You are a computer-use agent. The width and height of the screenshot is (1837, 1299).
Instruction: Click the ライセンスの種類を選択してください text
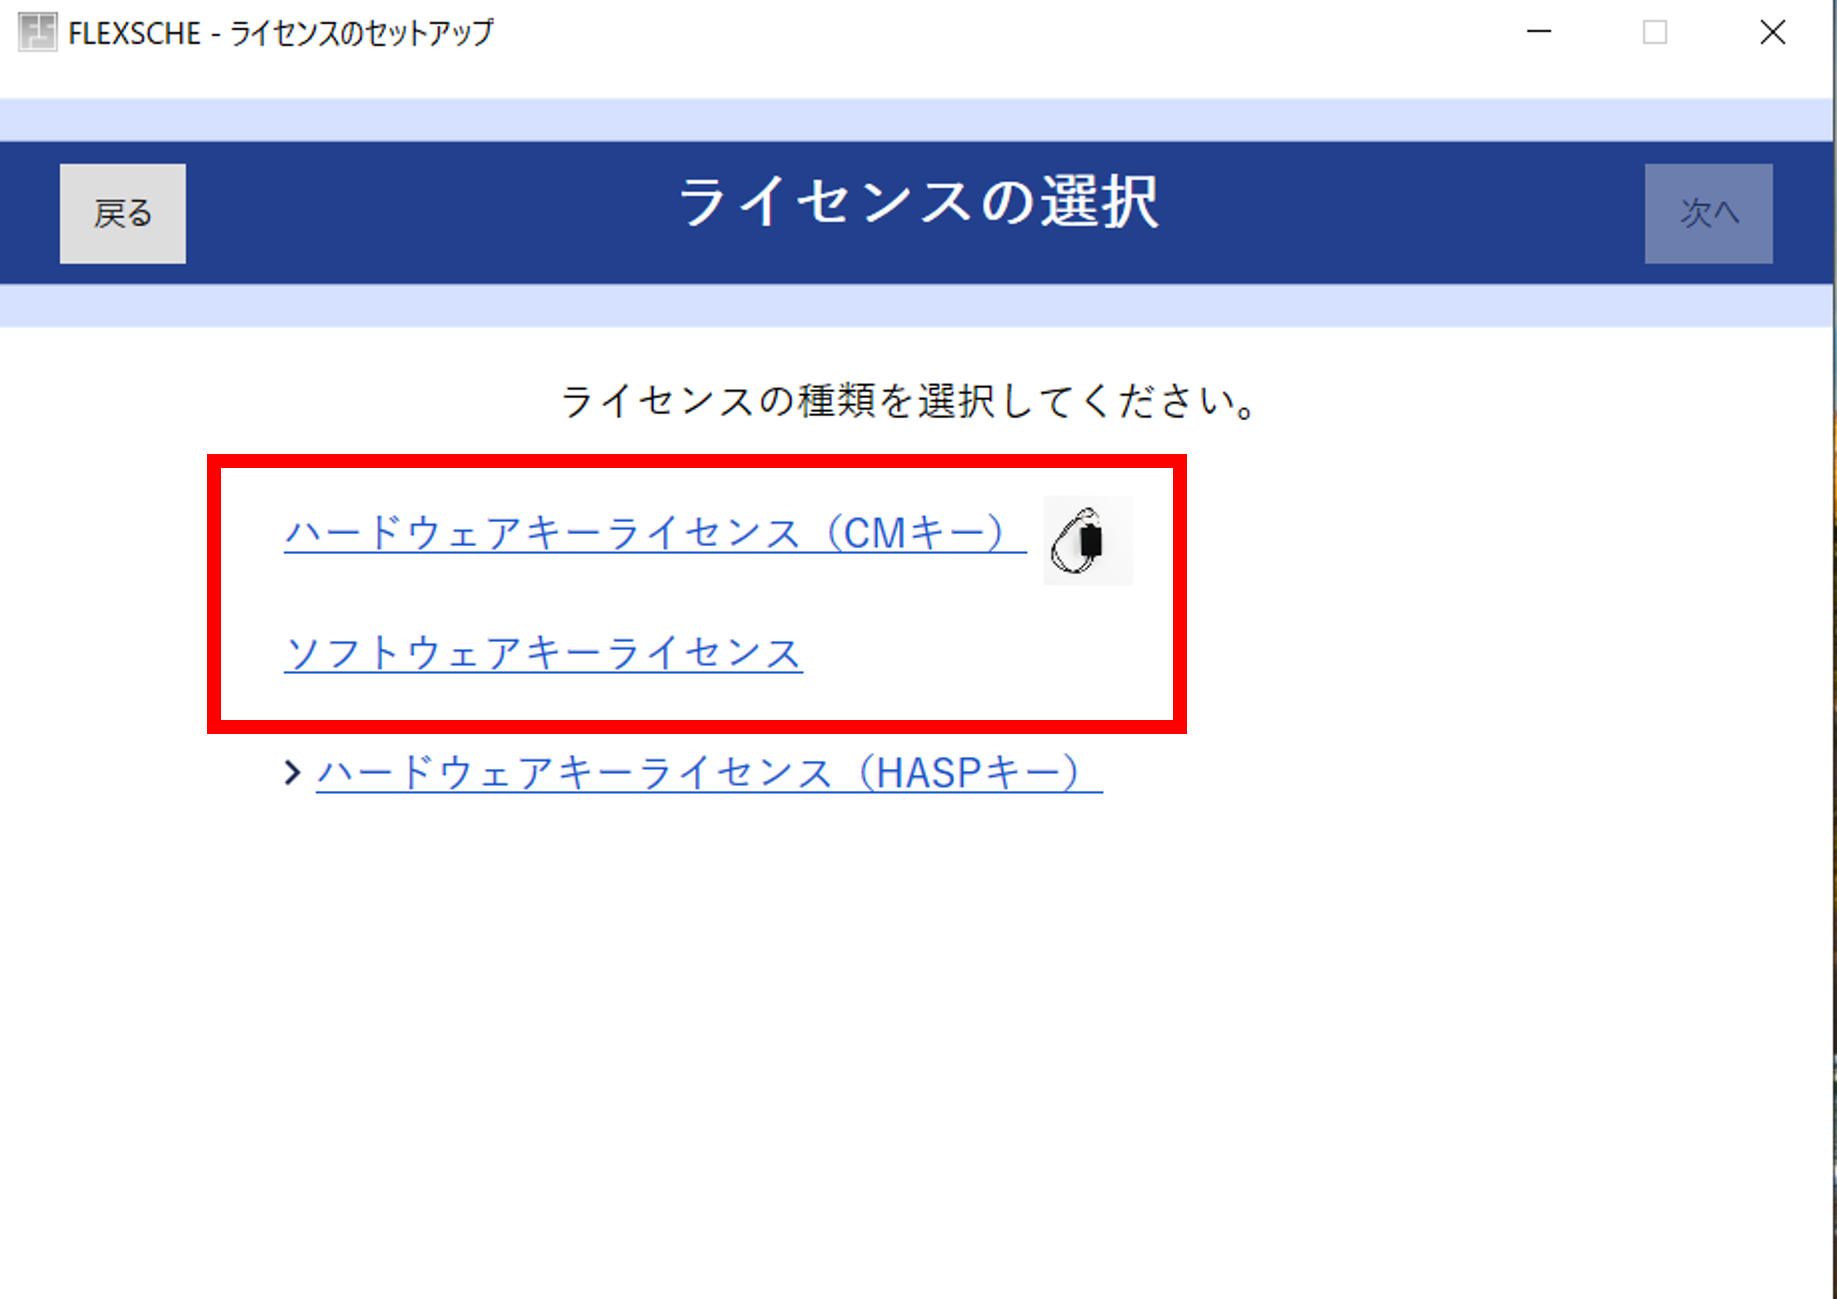point(908,402)
